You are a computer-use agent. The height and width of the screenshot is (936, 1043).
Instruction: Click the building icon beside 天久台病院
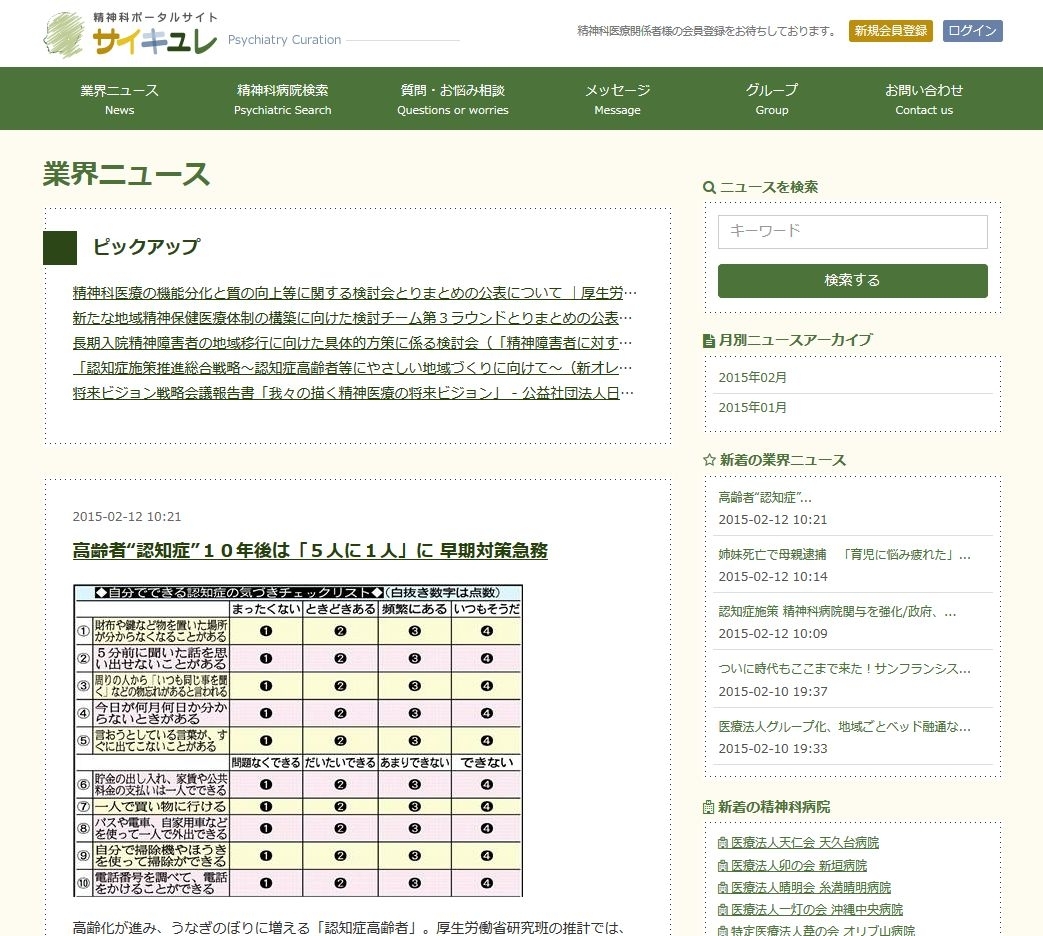coord(723,843)
